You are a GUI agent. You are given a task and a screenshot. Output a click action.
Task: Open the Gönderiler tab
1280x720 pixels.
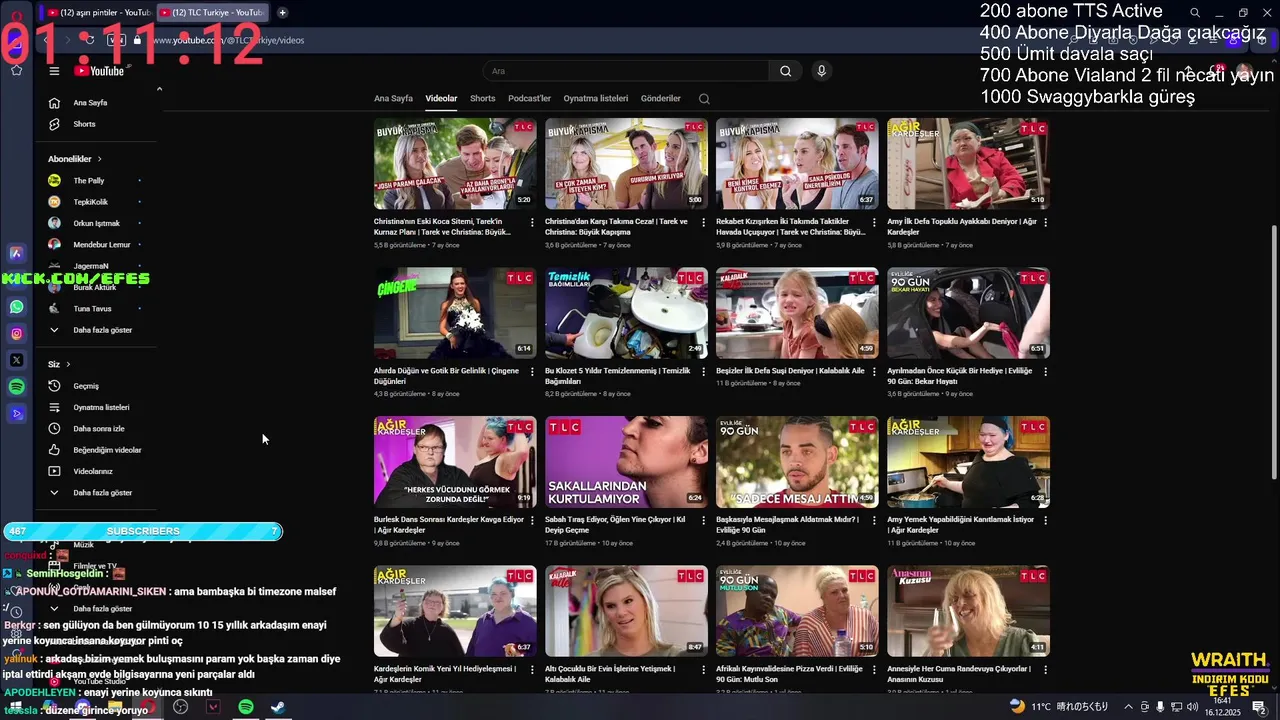tap(661, 99)
